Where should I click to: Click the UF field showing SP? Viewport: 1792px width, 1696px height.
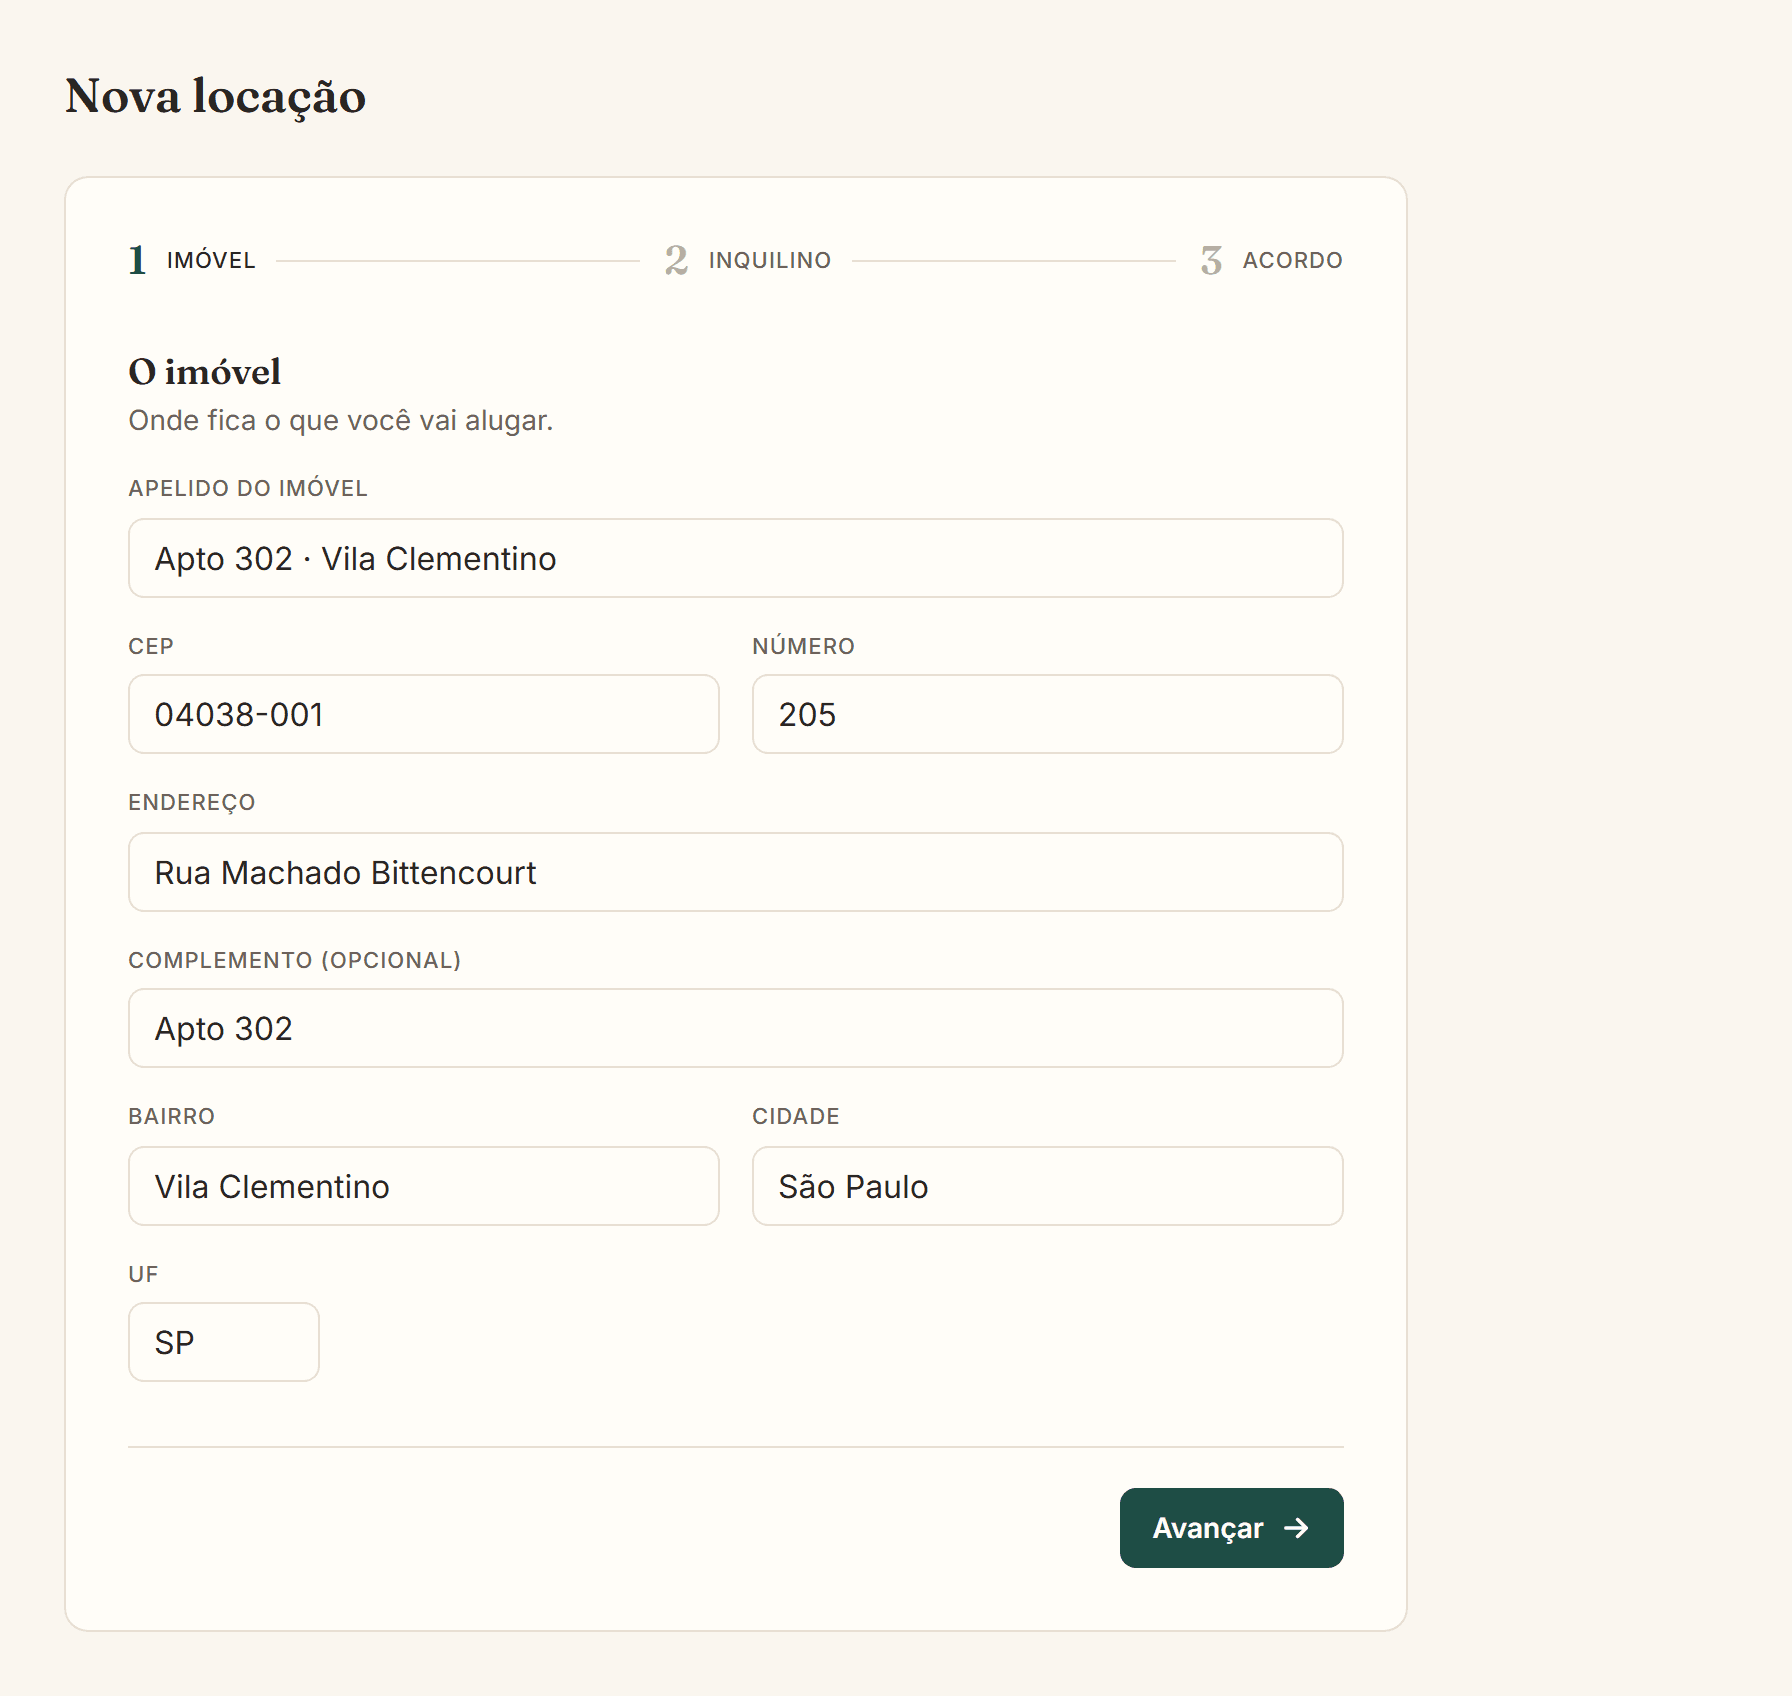click(224, 1342)
